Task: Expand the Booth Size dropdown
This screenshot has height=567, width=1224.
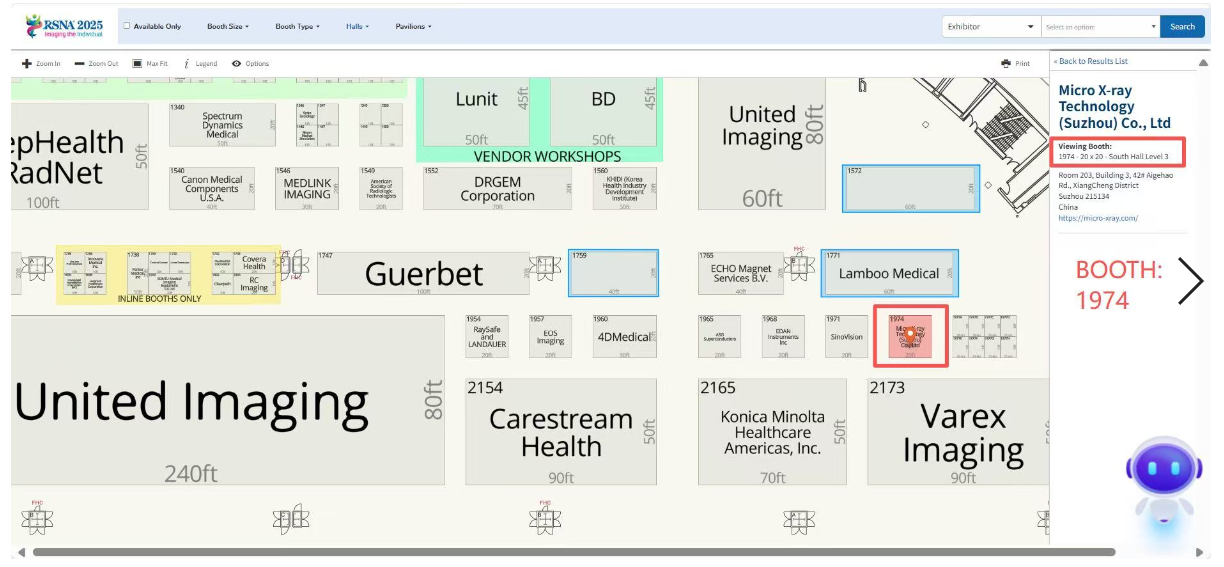Action: pos(228,26)
